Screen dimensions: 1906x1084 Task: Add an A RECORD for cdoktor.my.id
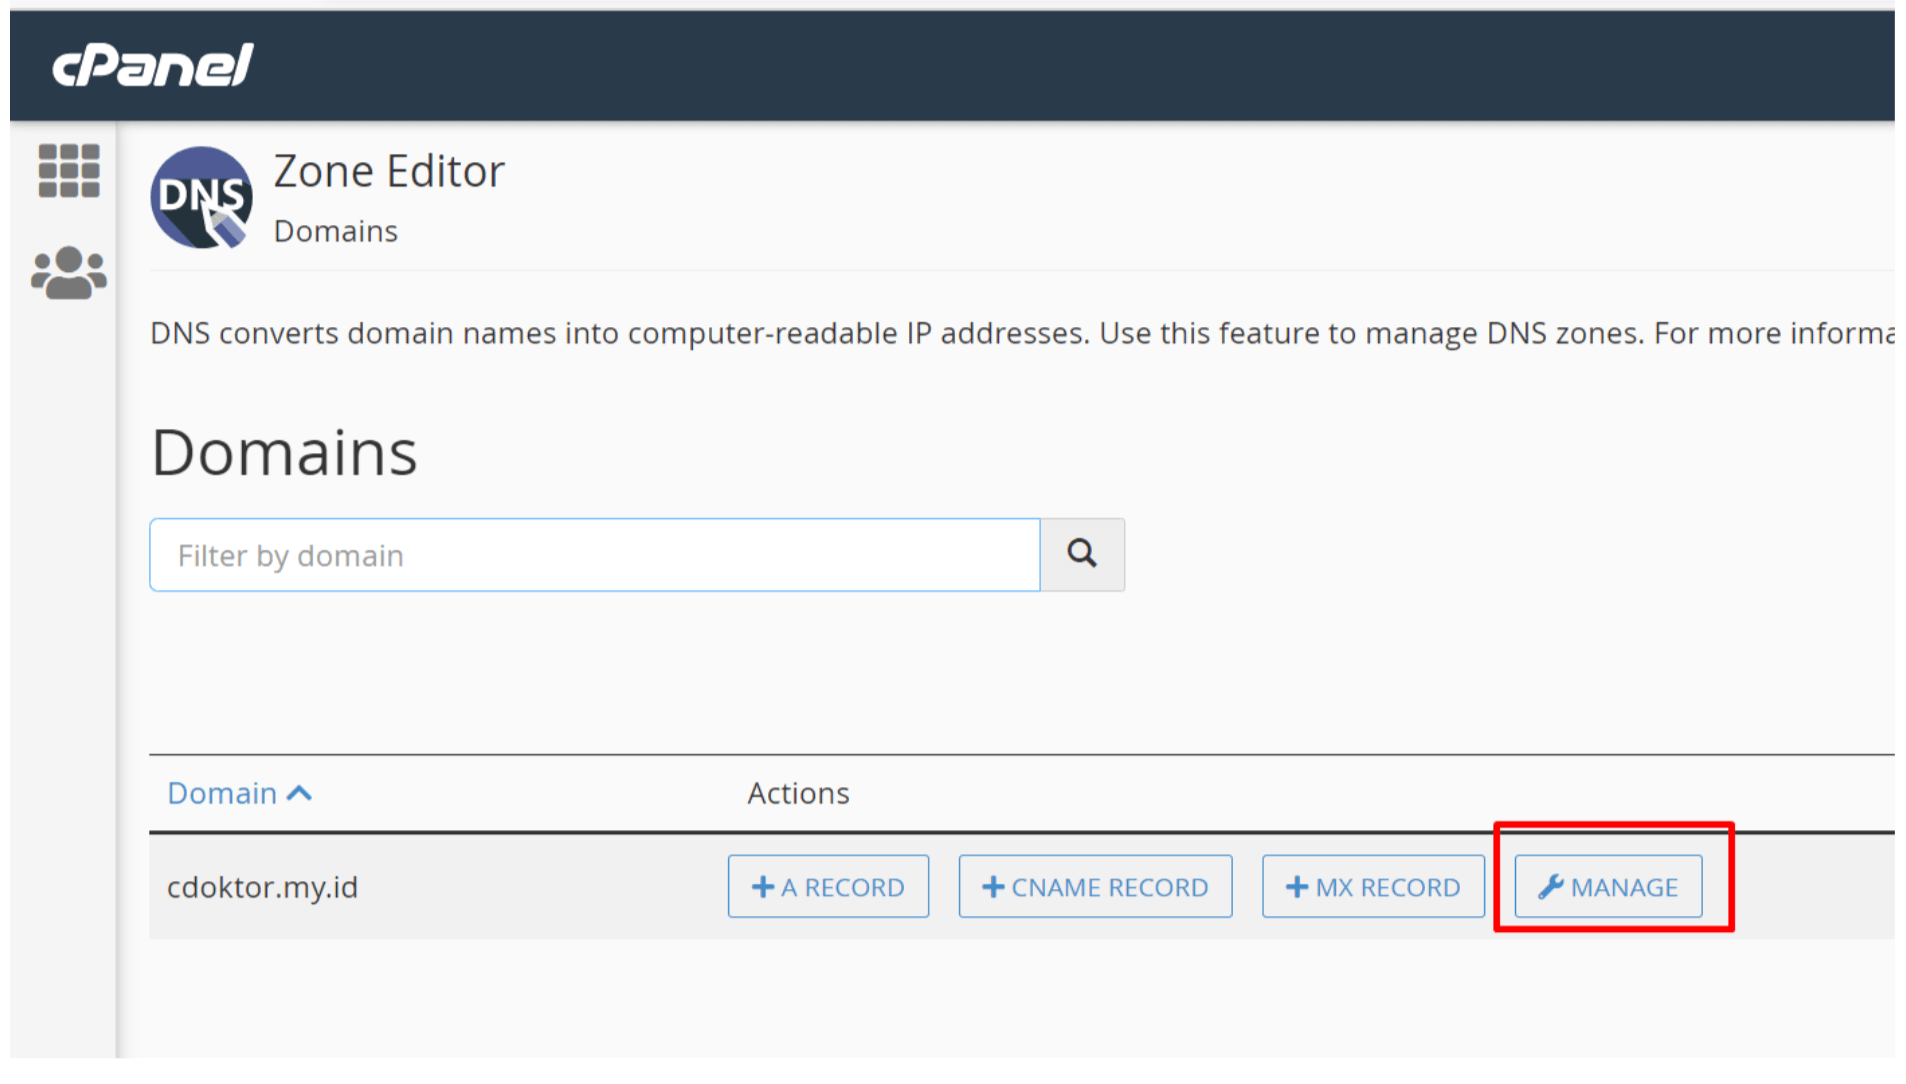[x=828, y=887]
